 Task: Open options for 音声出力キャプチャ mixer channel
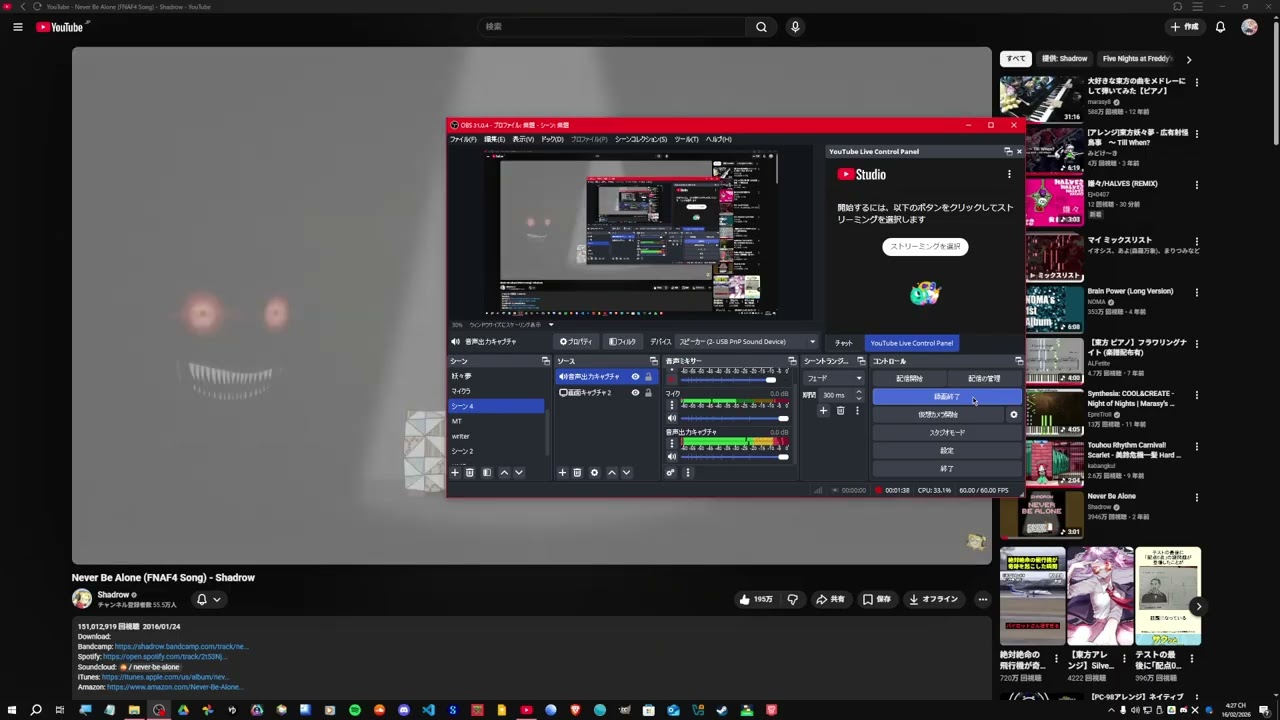tap(672, 442)
